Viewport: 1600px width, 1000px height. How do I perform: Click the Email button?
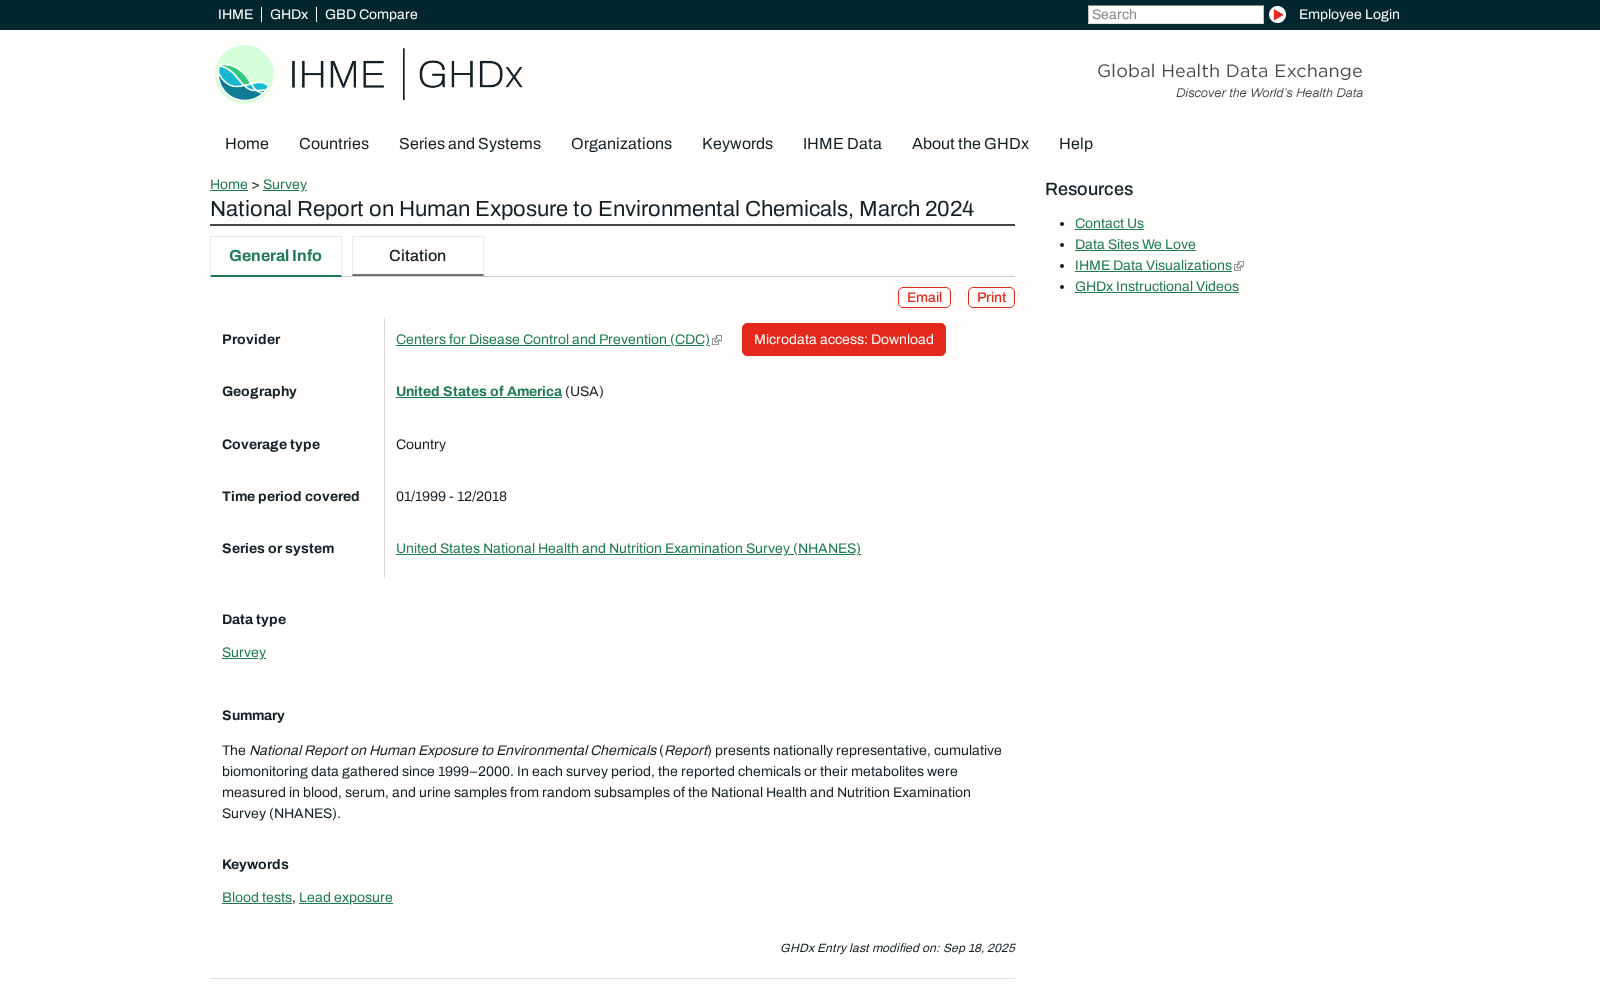[x=924, y=297]
